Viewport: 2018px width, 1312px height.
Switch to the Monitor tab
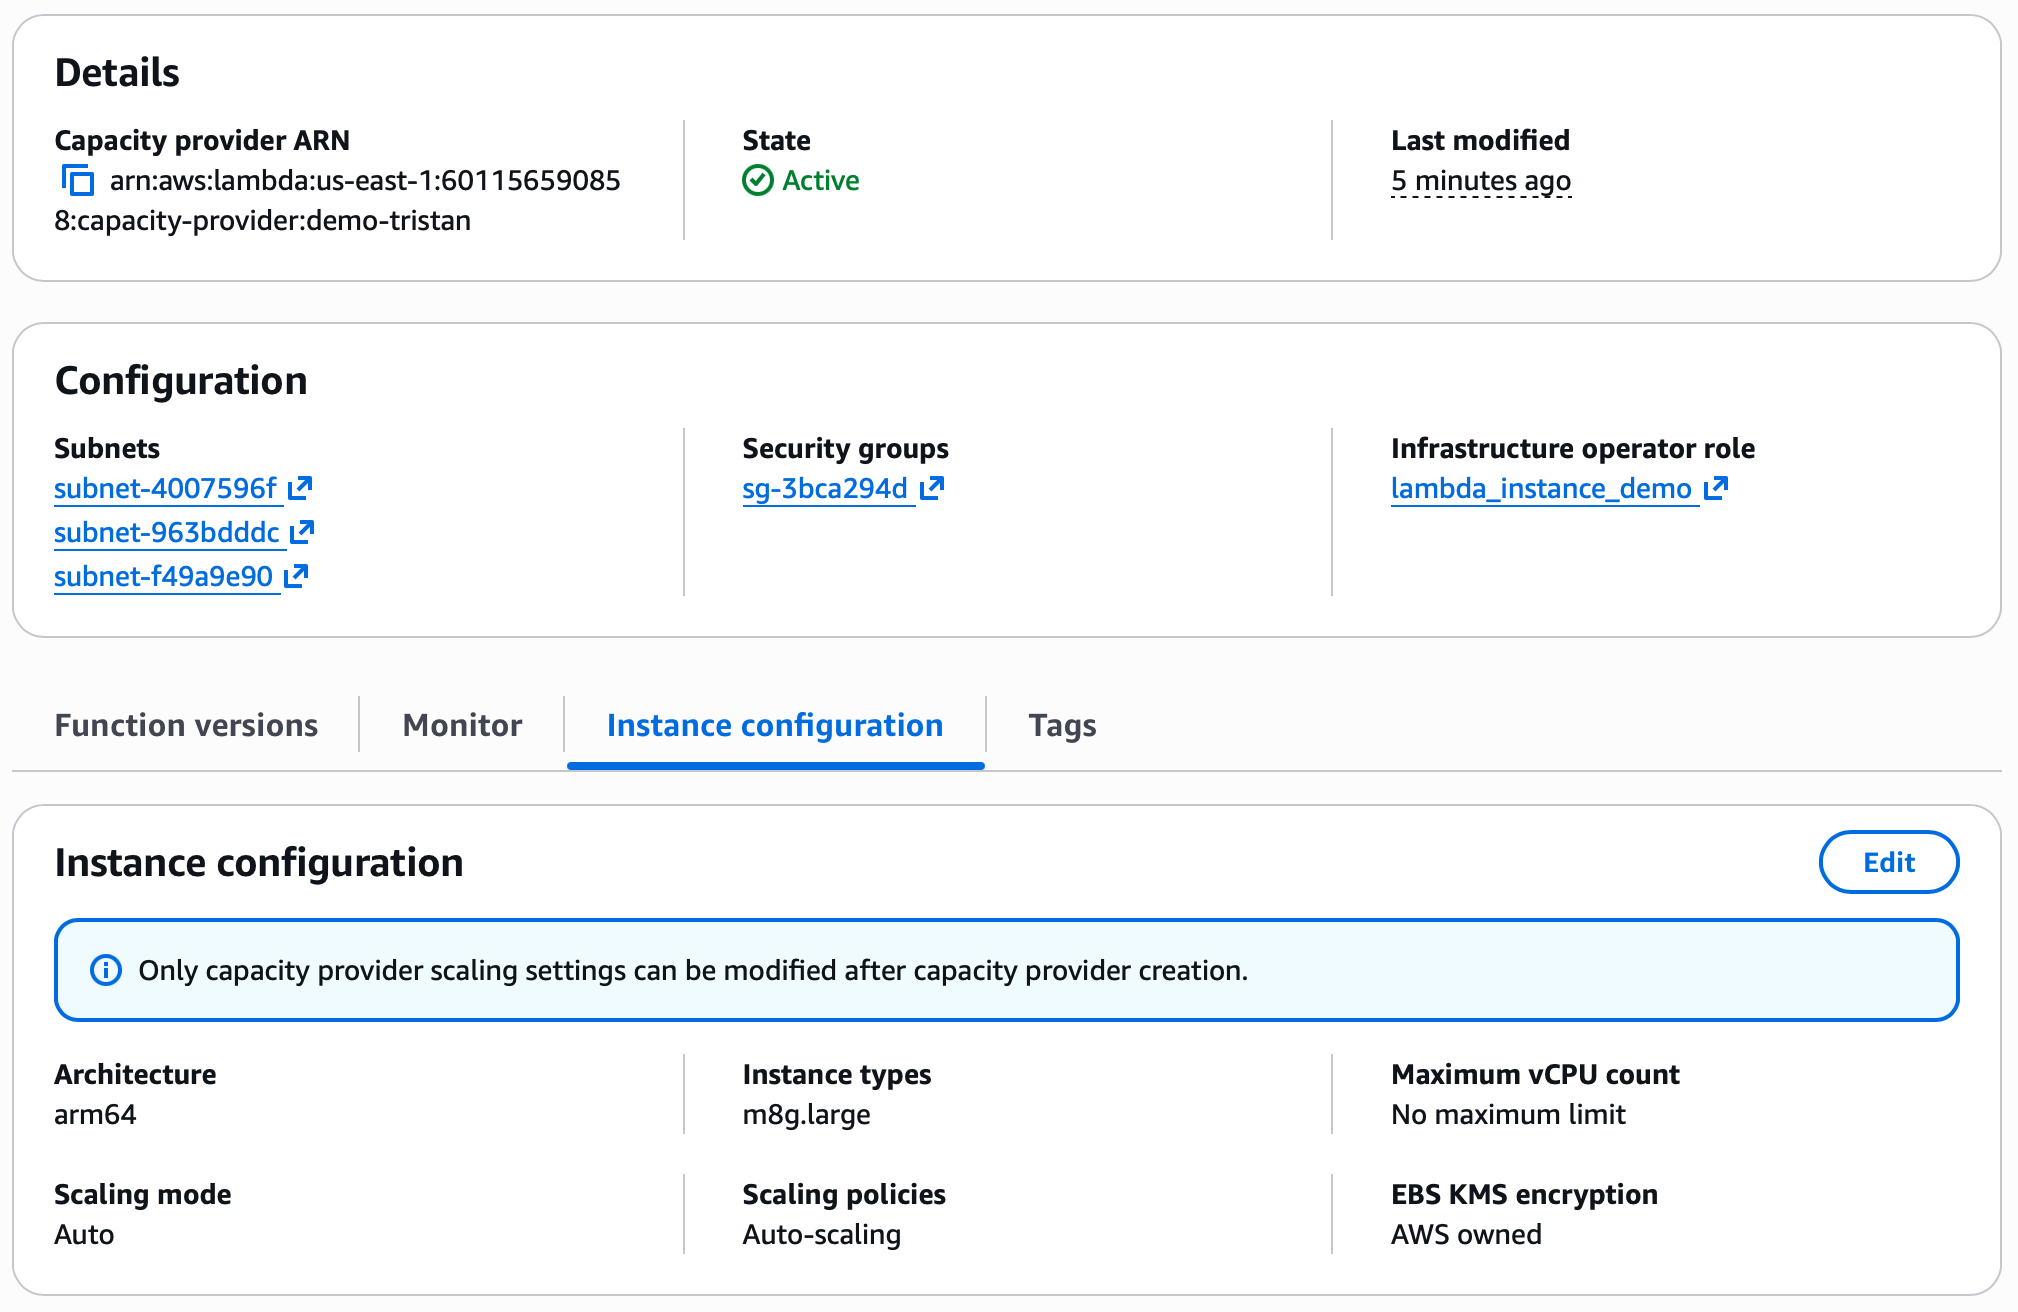pyautogui.click(x=462, y=725)
